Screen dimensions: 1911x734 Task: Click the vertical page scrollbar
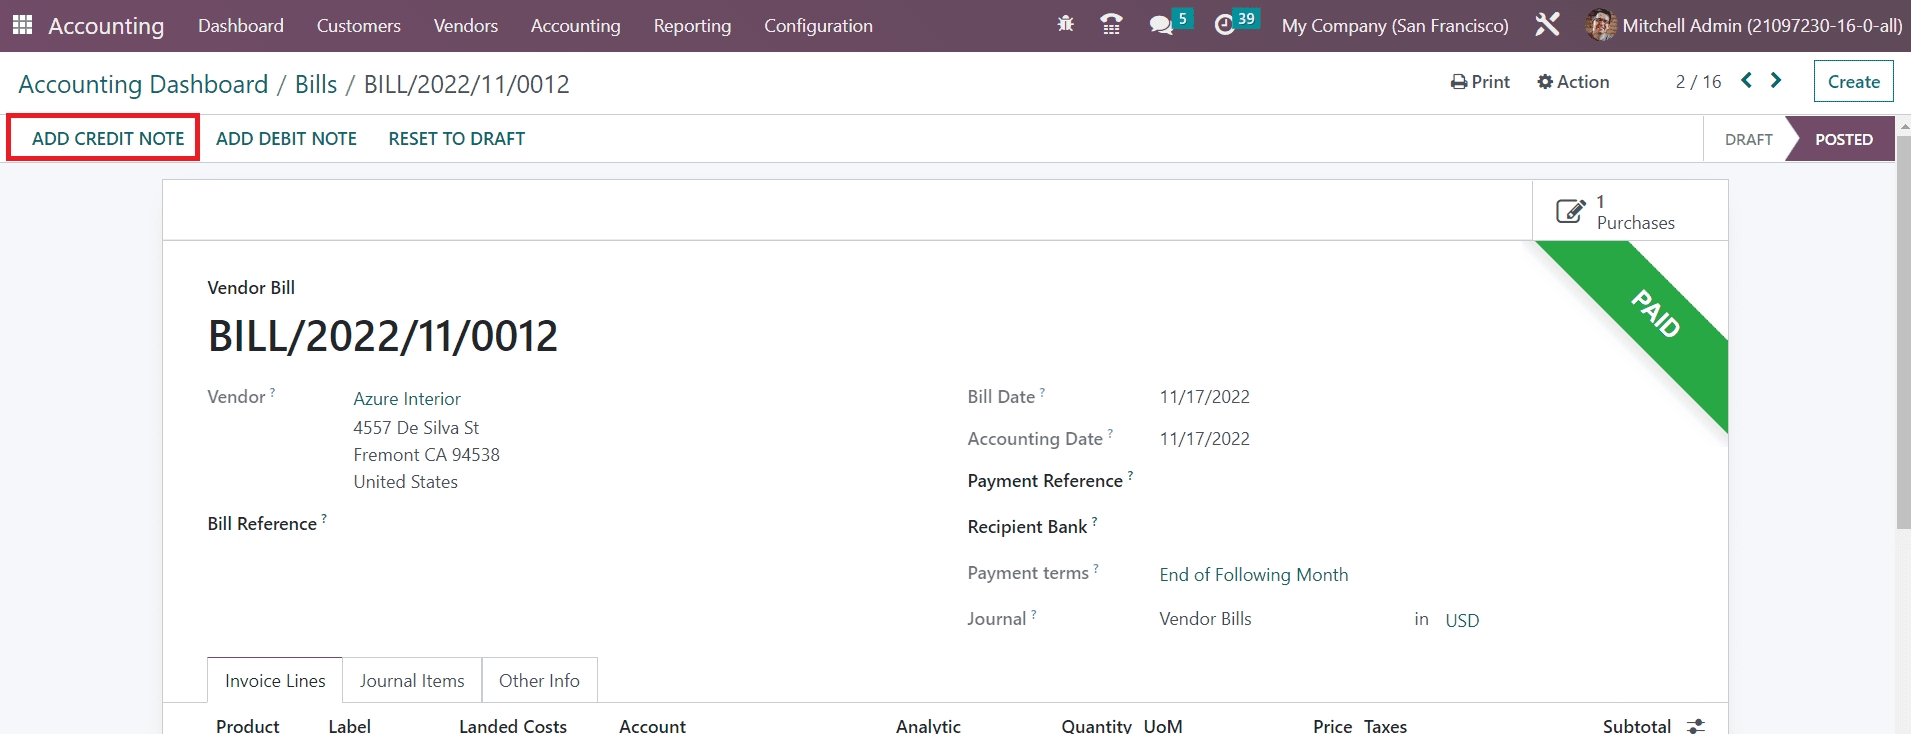1903,330
